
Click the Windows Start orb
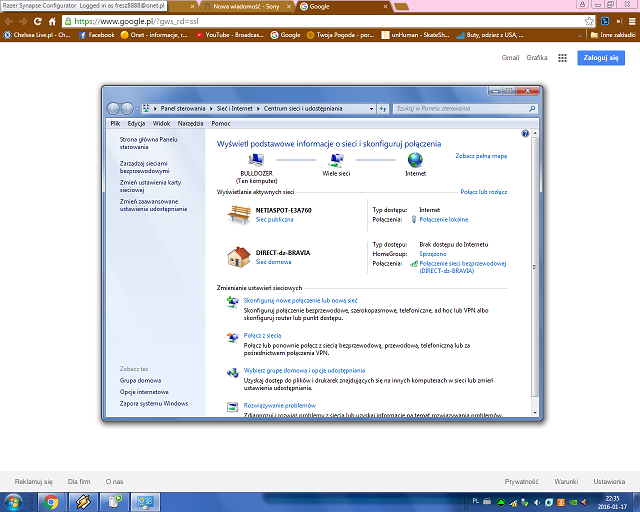pyautogui.click(x=16, y=500)
